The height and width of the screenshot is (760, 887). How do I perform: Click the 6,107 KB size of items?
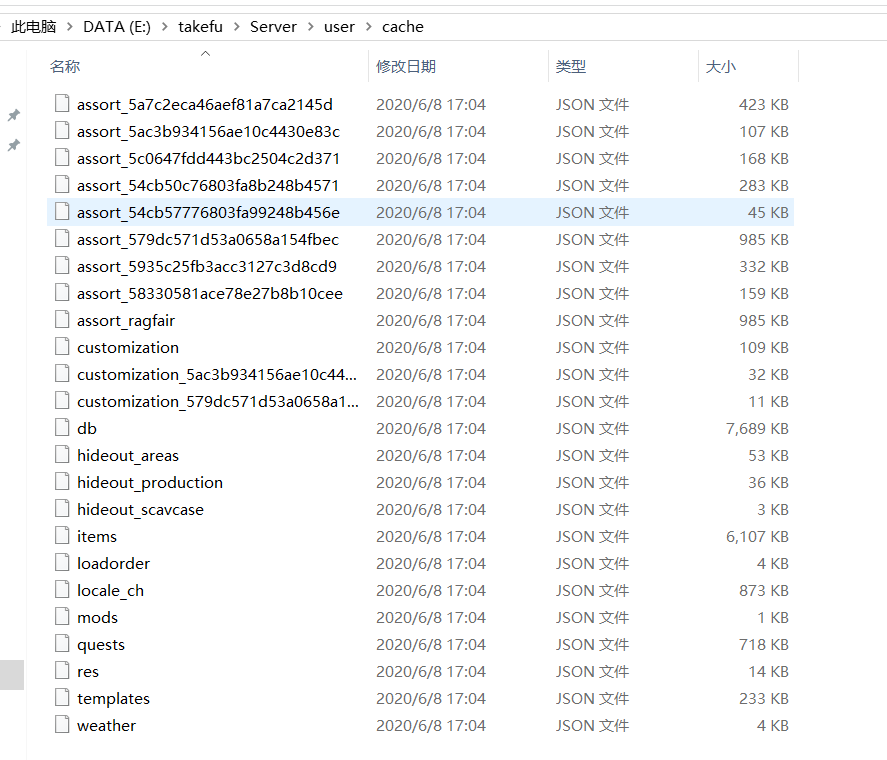757,536
